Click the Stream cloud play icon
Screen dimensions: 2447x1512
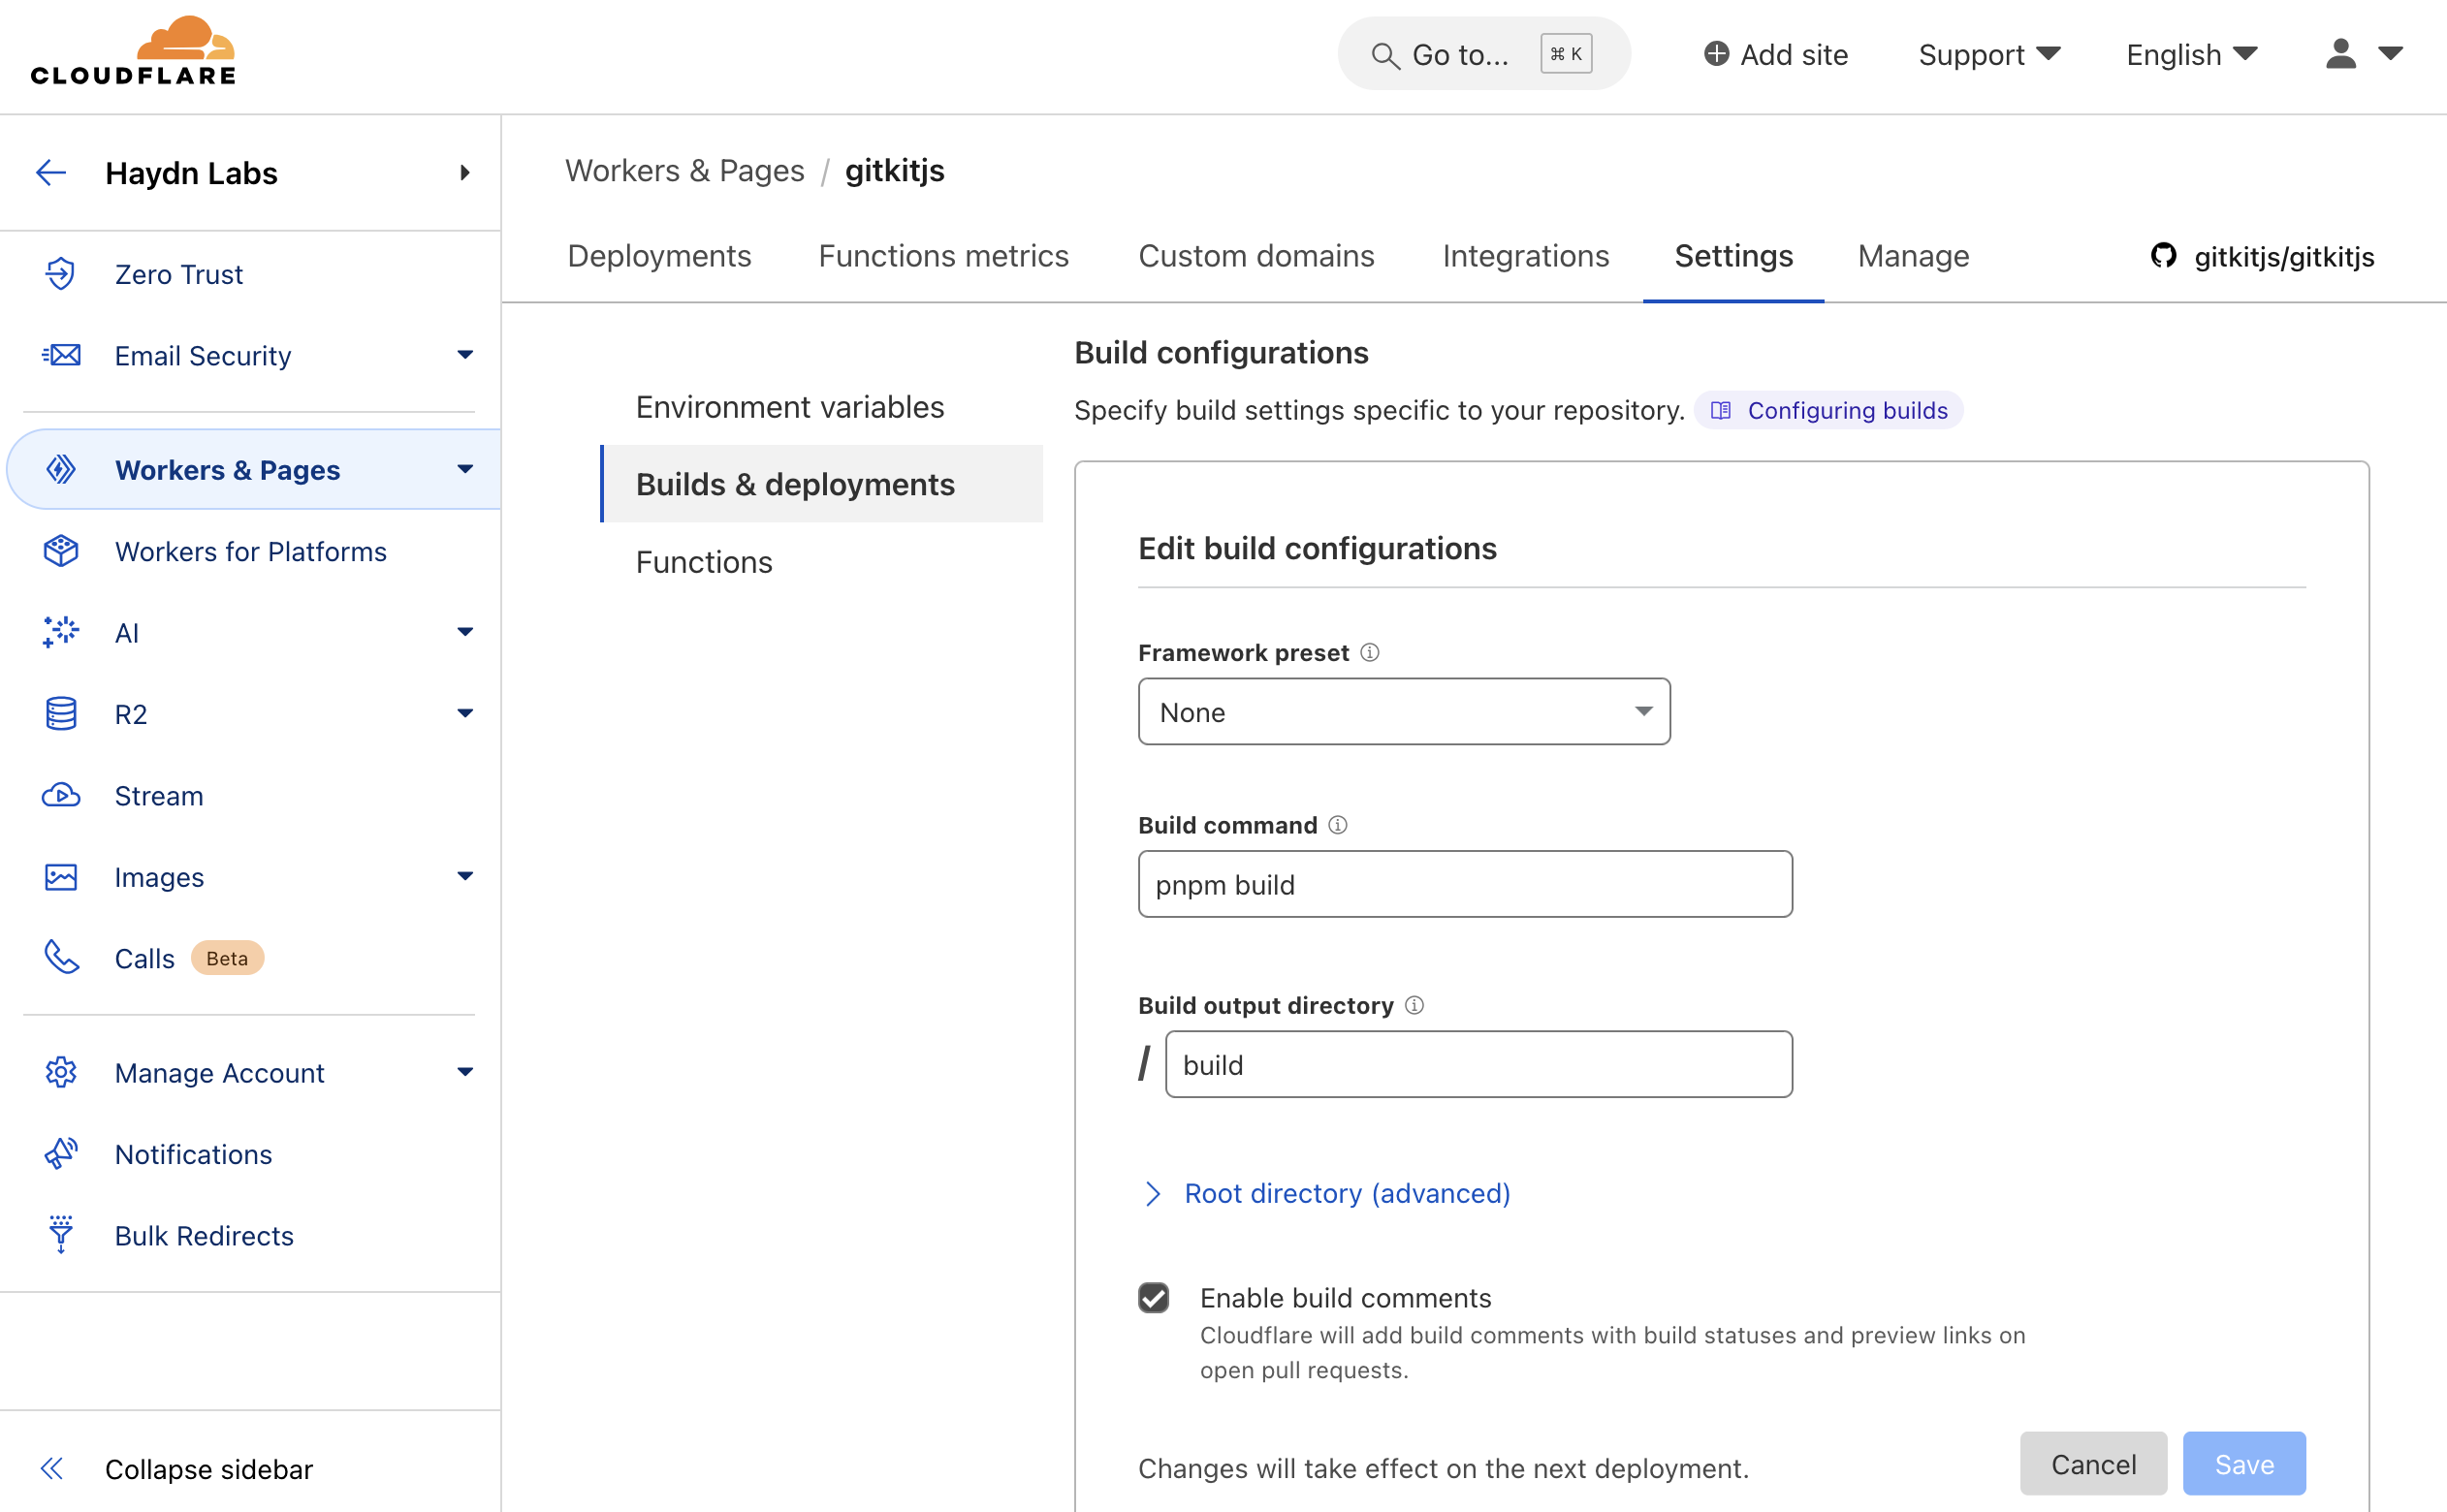(61, 795)
